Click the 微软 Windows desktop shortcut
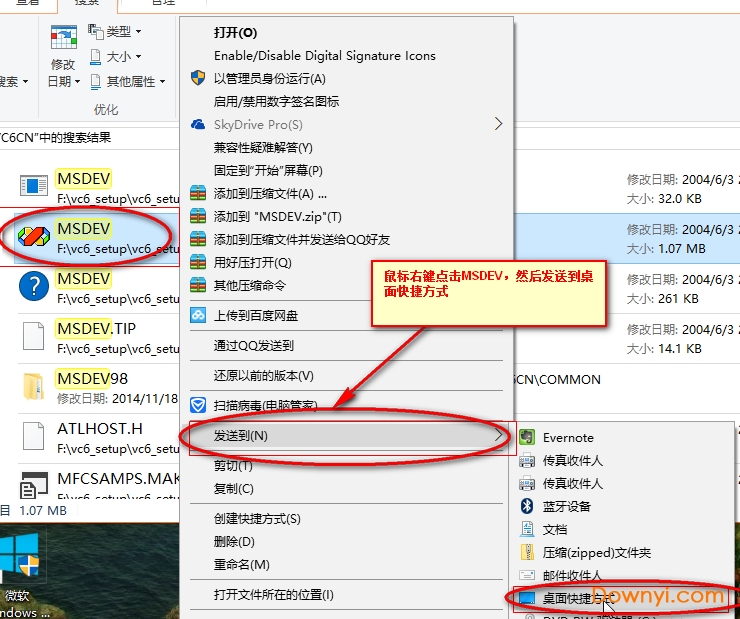Image resolution: width=740 pixels, height=619 pixels. tap(21, 572)
